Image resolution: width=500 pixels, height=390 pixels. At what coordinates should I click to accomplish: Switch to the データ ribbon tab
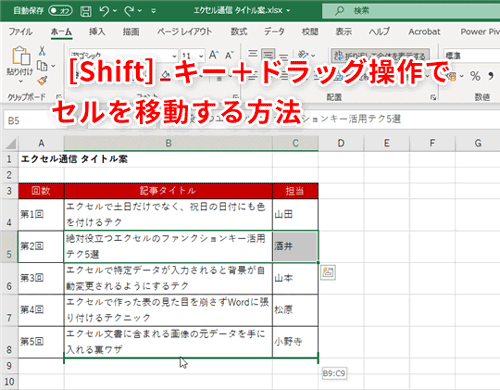tap(274, 32)
